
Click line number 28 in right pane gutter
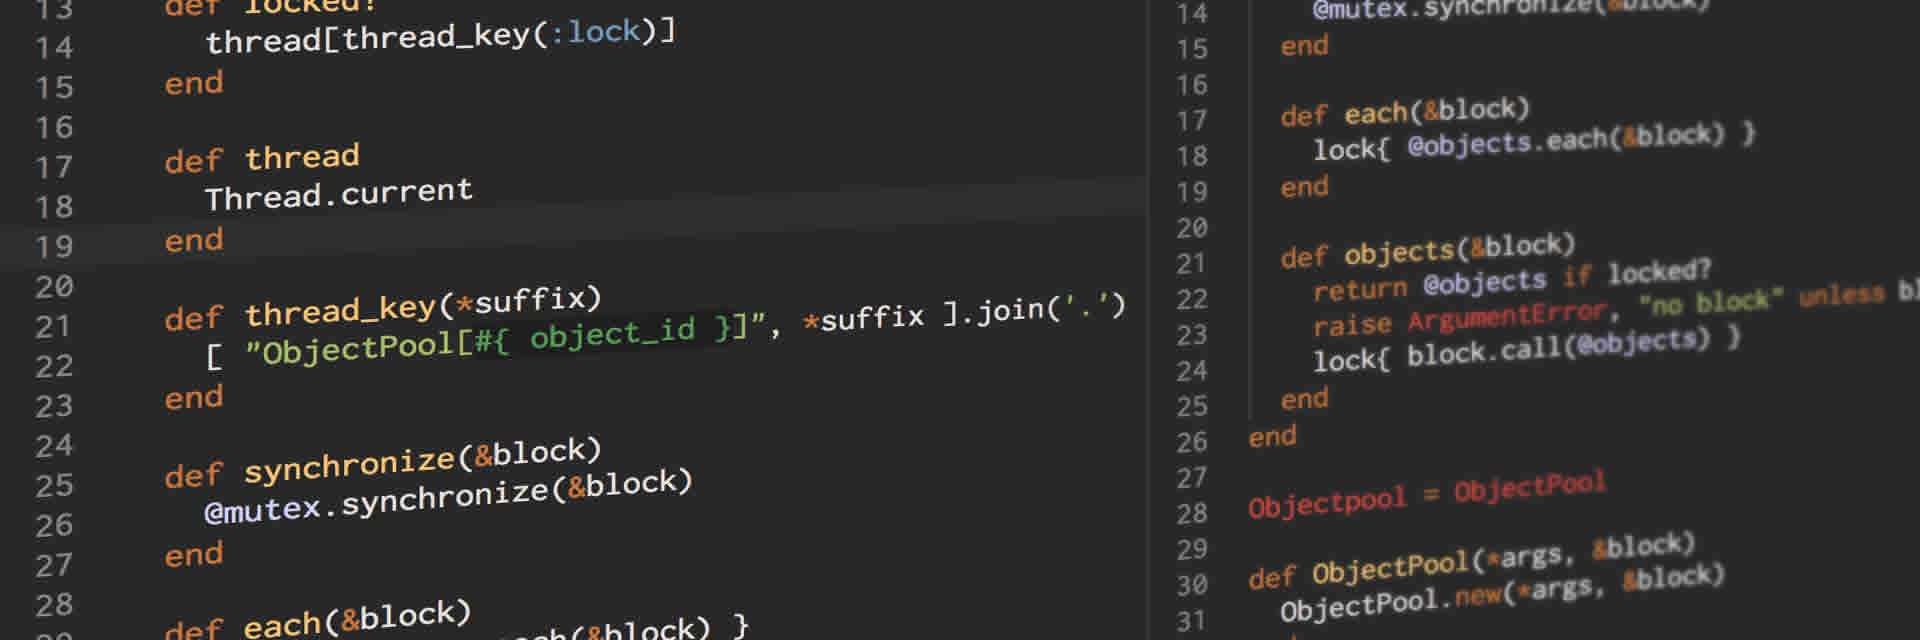[x=1191, y=513]
